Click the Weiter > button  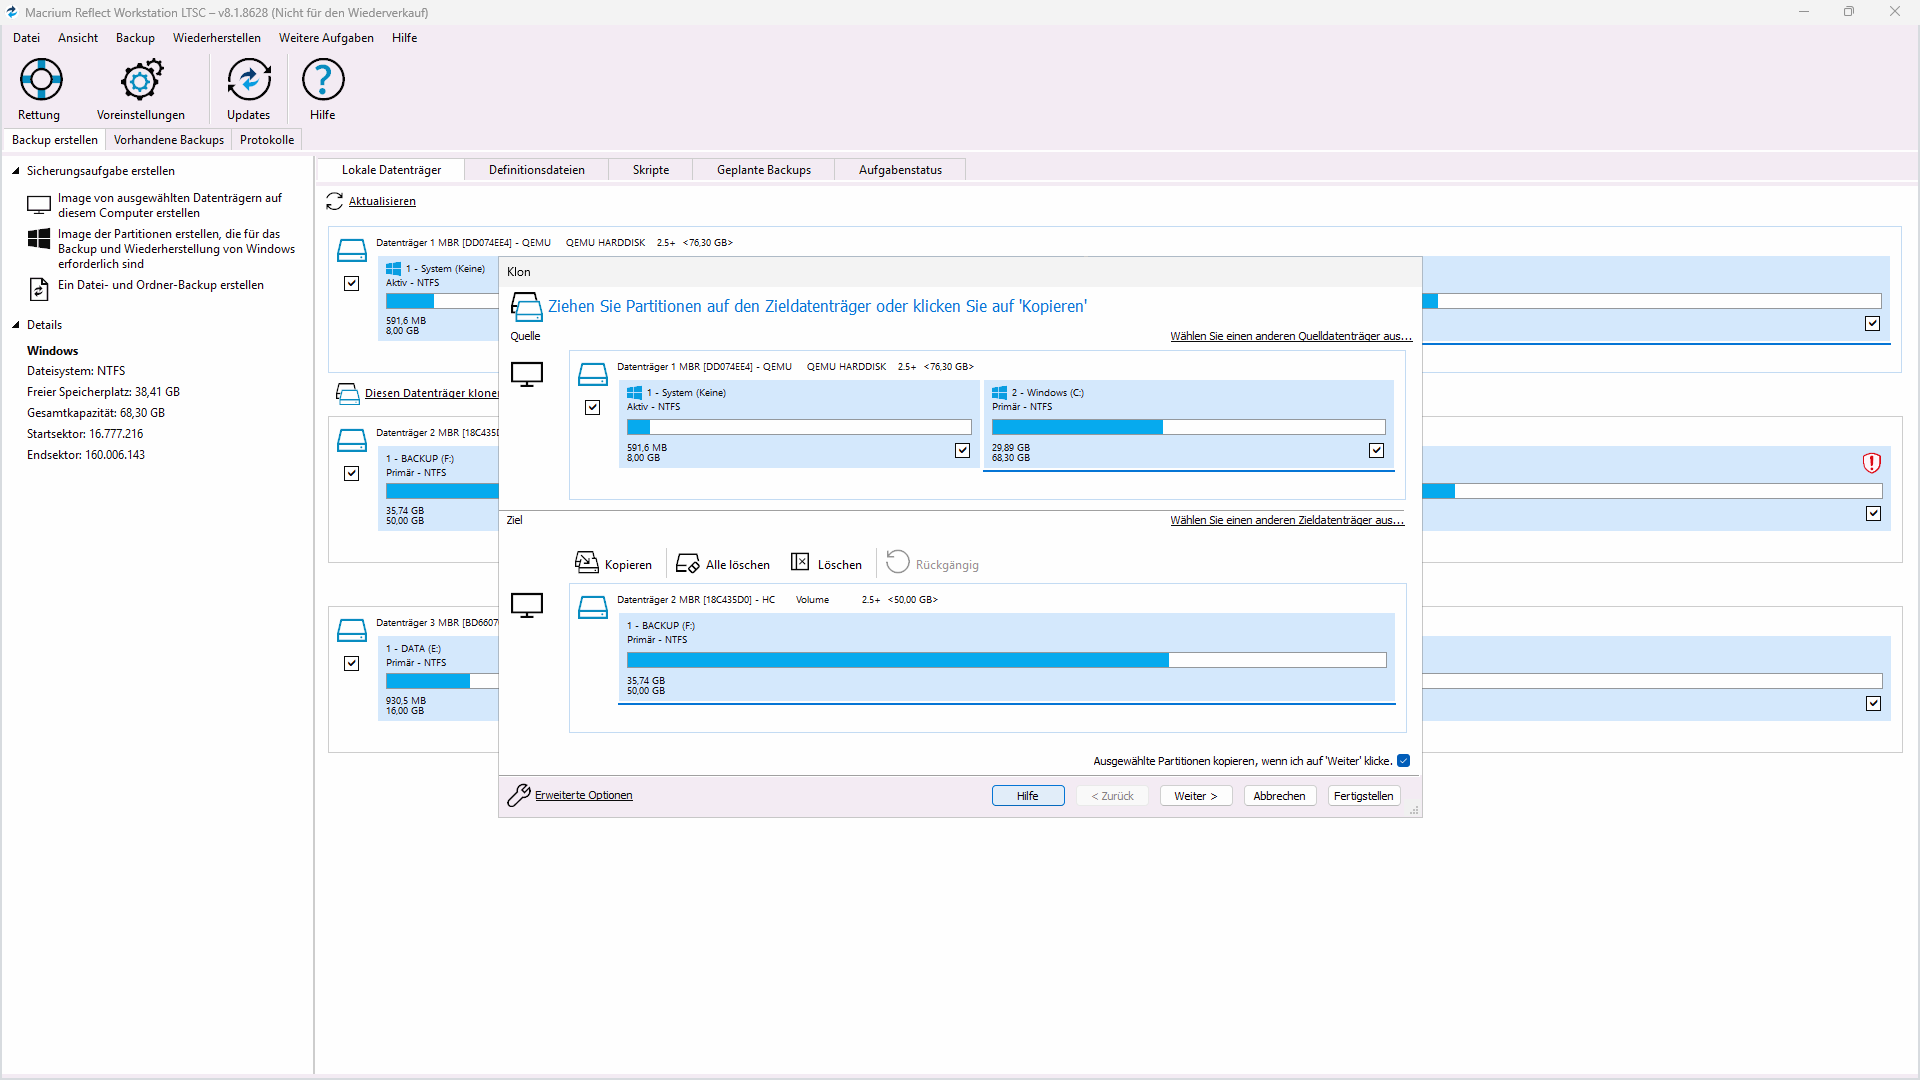1196,796
